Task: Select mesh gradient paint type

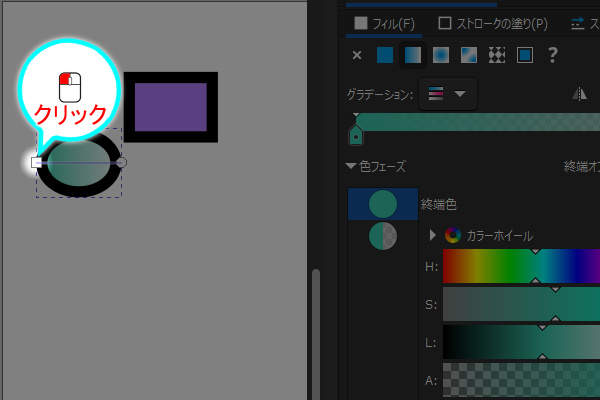Action: pyautogui.click(x=469, y=55)
